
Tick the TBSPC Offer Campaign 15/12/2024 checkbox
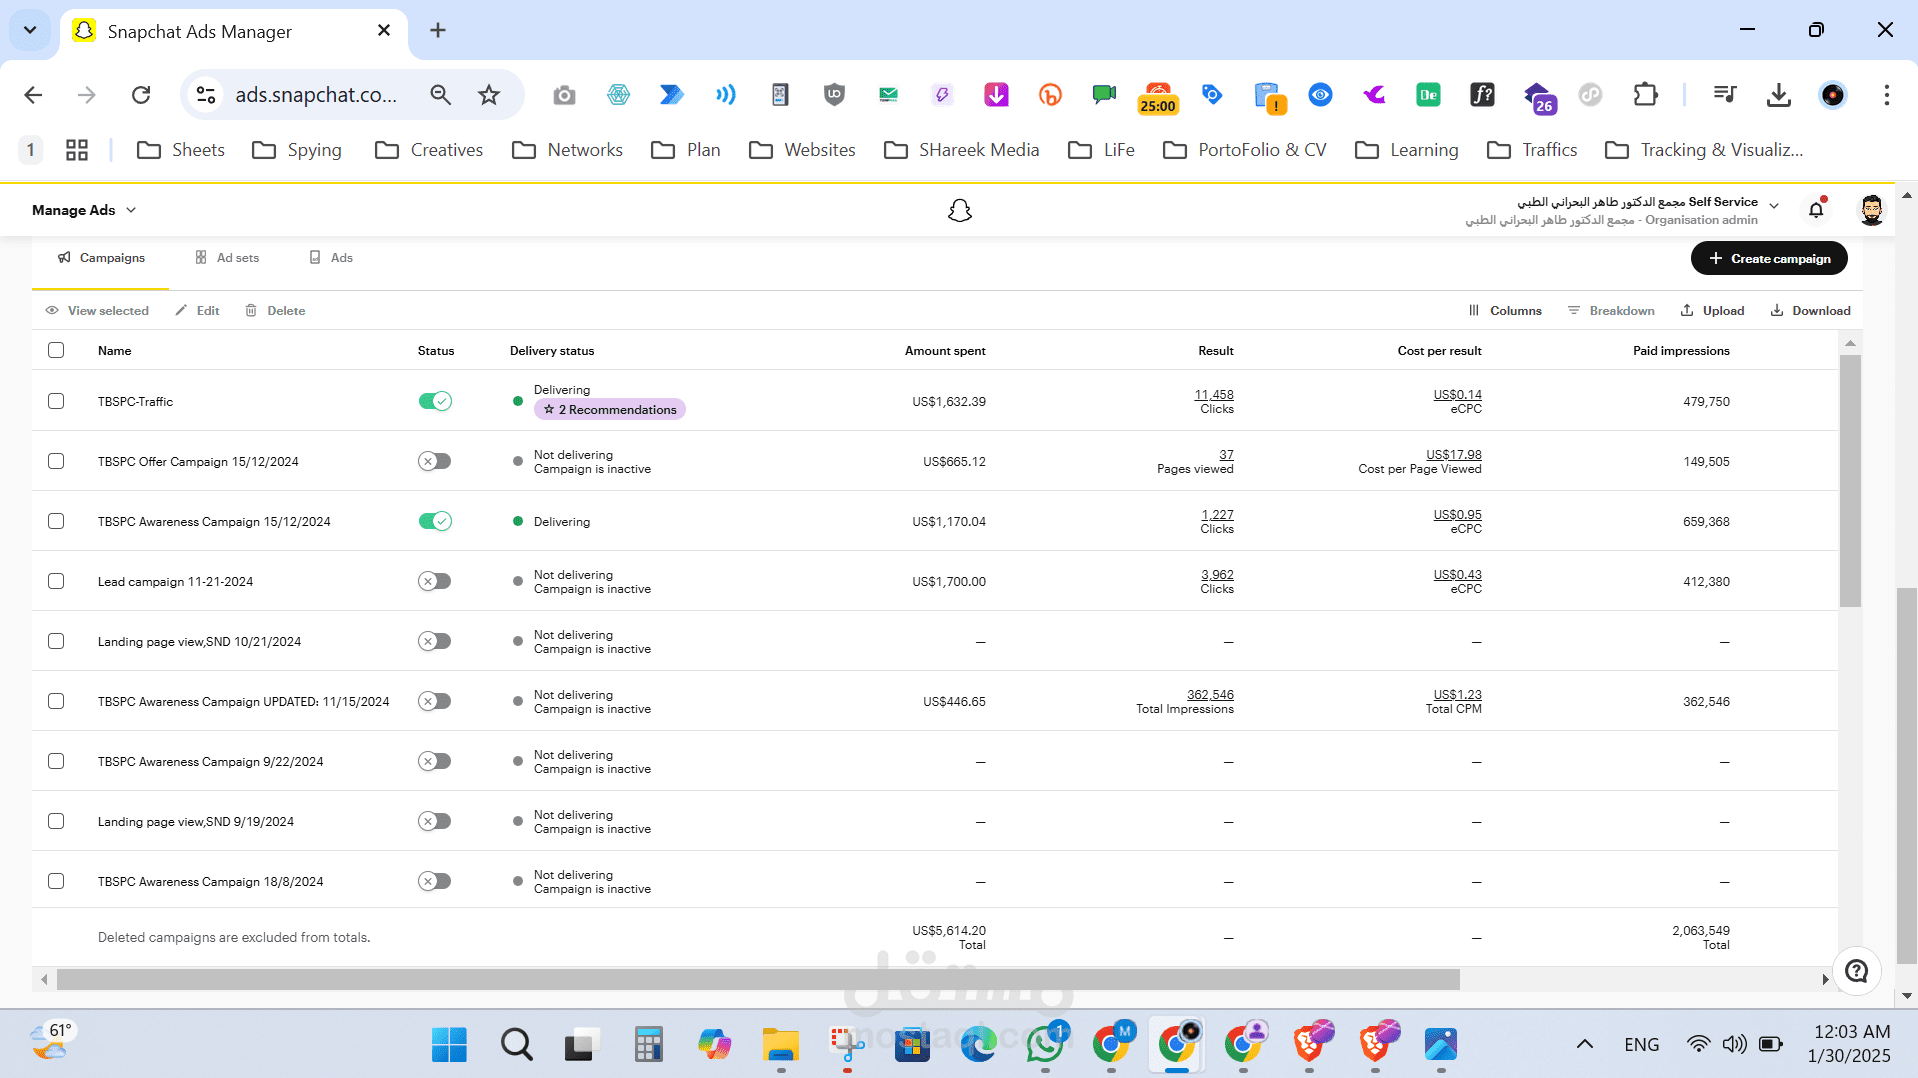pos(56,461)
